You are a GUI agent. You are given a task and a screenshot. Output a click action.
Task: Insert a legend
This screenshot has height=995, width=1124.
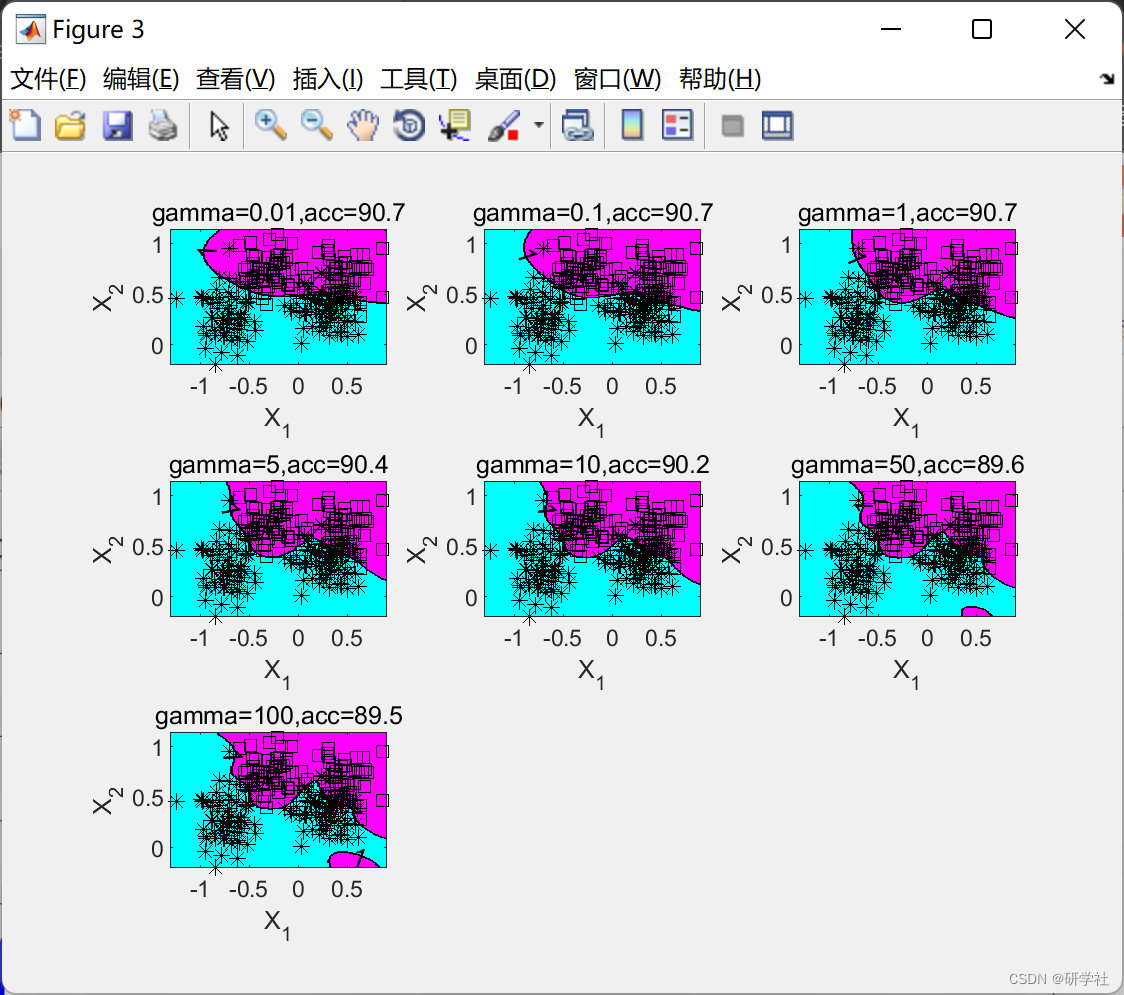click(x=677, y=125)
